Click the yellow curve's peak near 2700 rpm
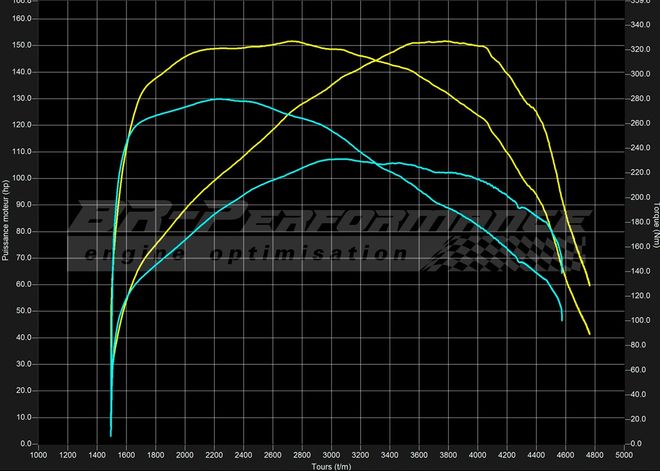The width and height of the screenshot is (660, 471). [291, 41]
